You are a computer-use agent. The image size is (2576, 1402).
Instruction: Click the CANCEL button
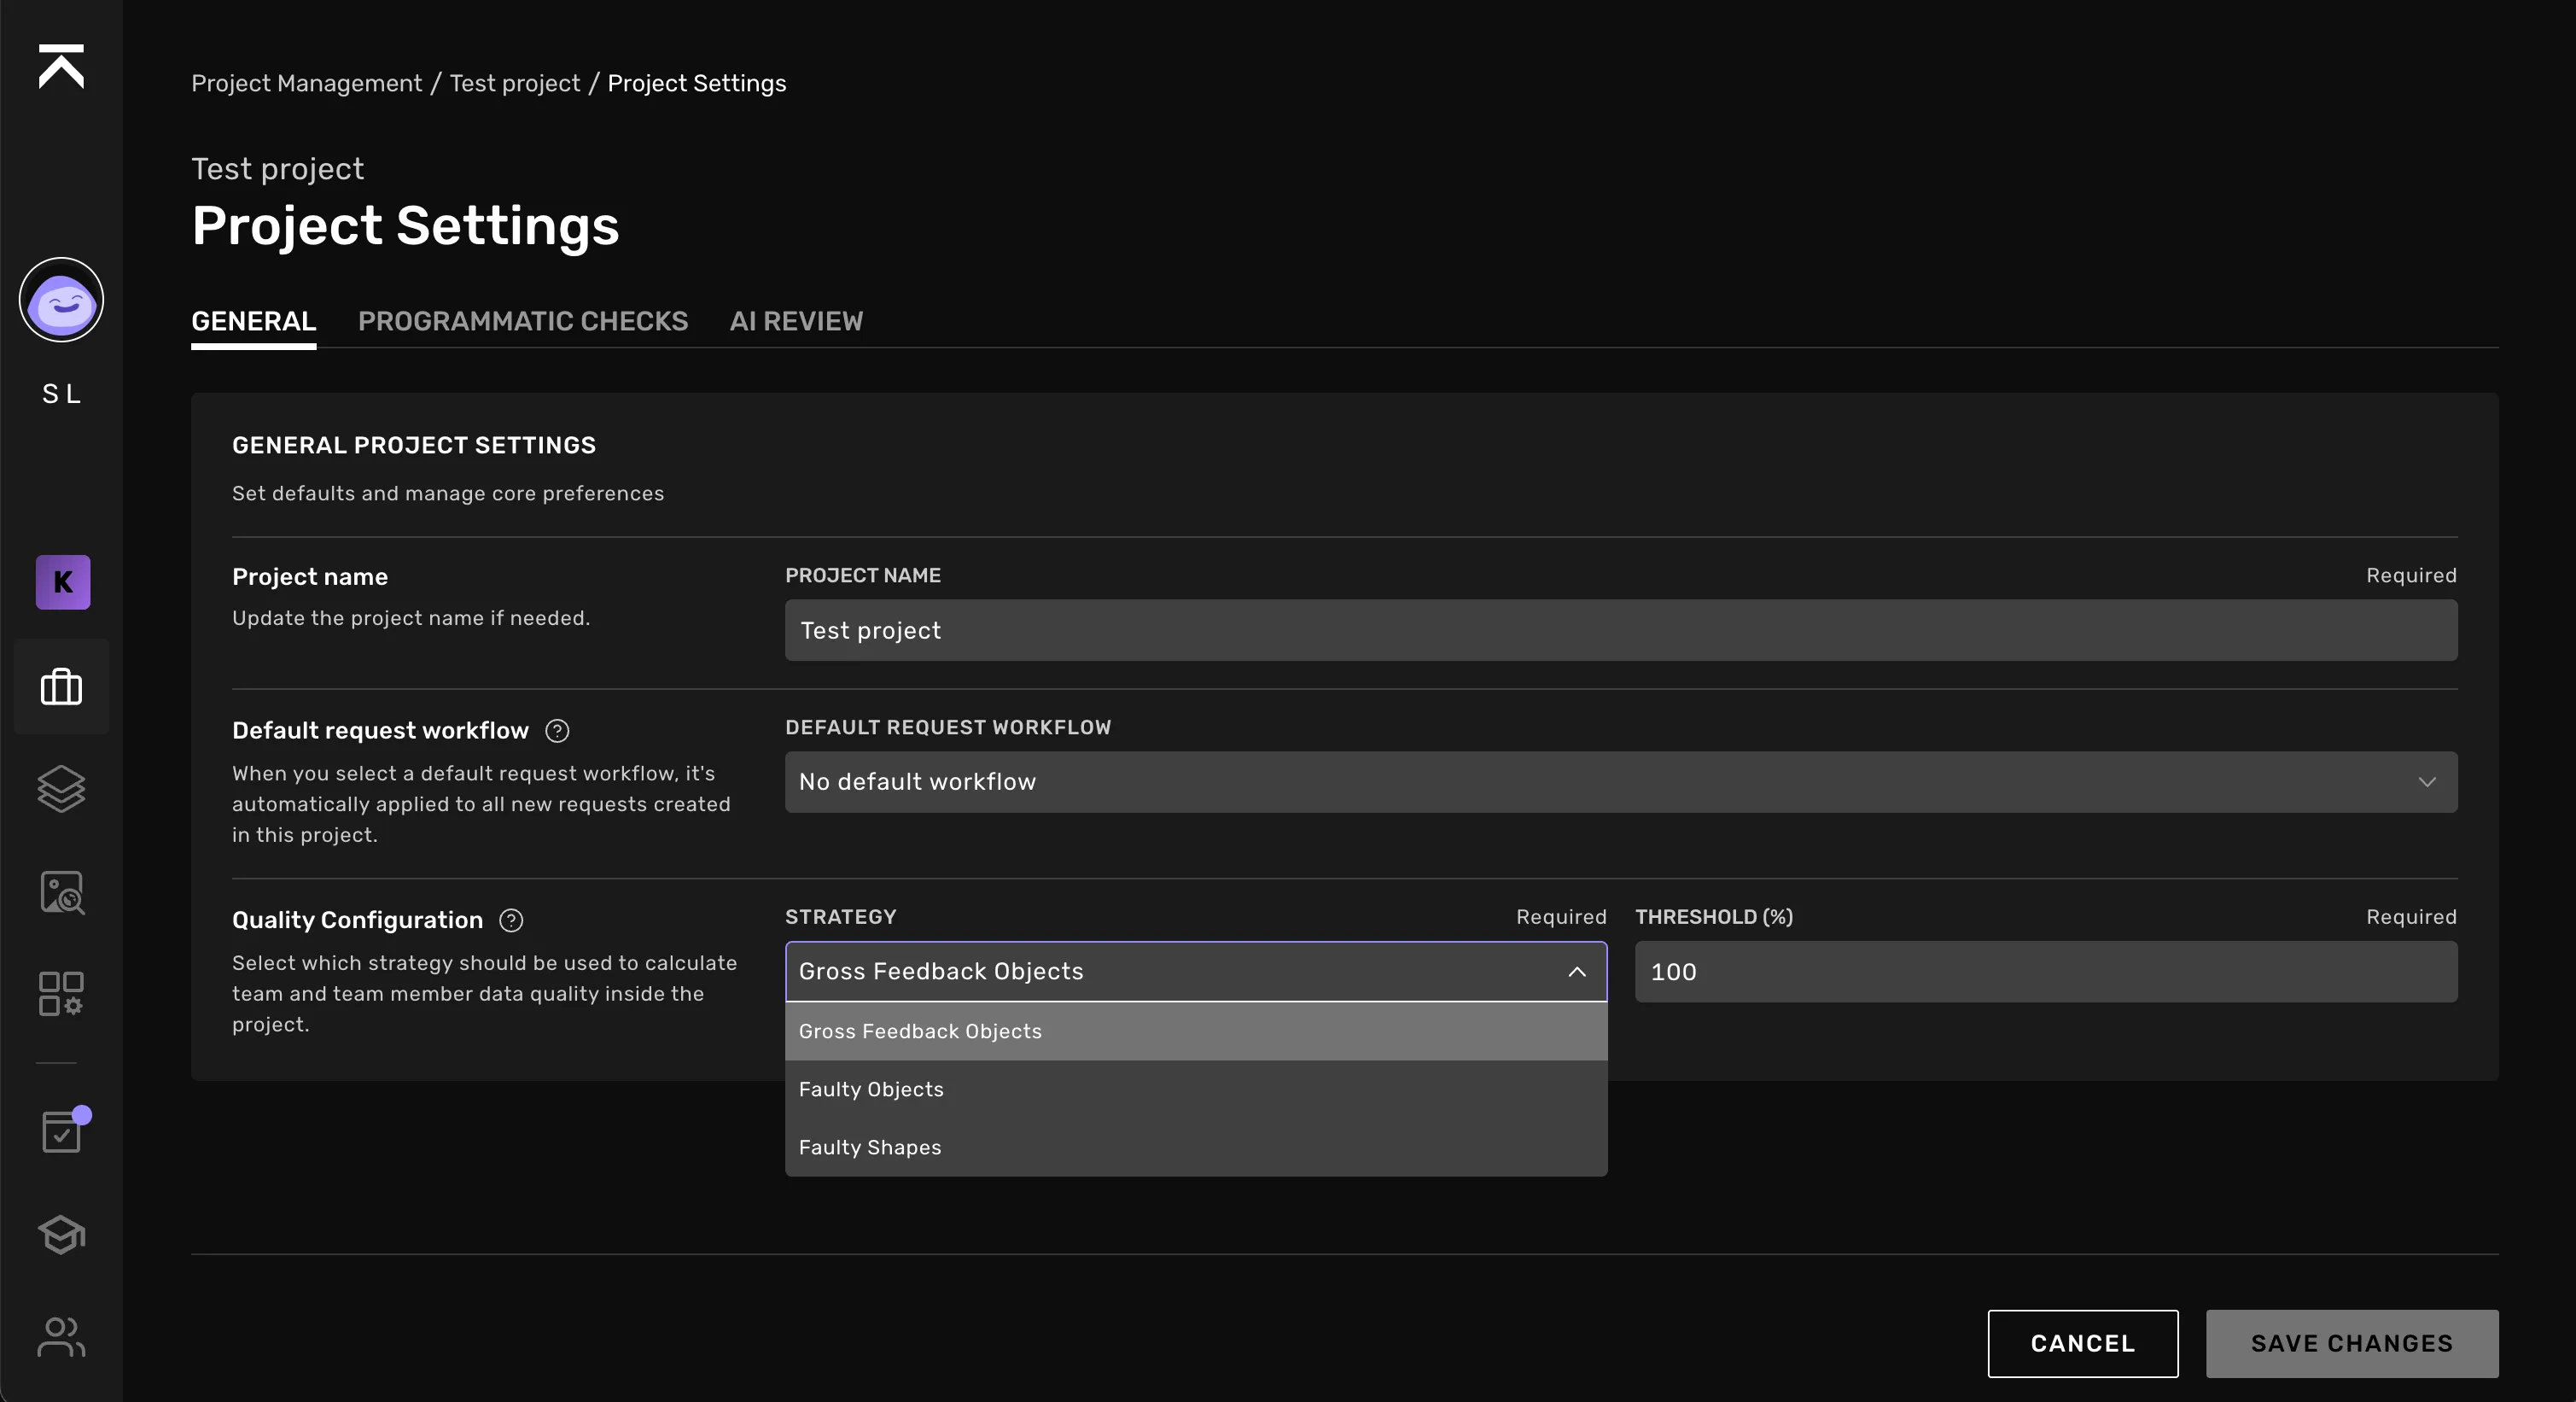click(2083, 1343)
